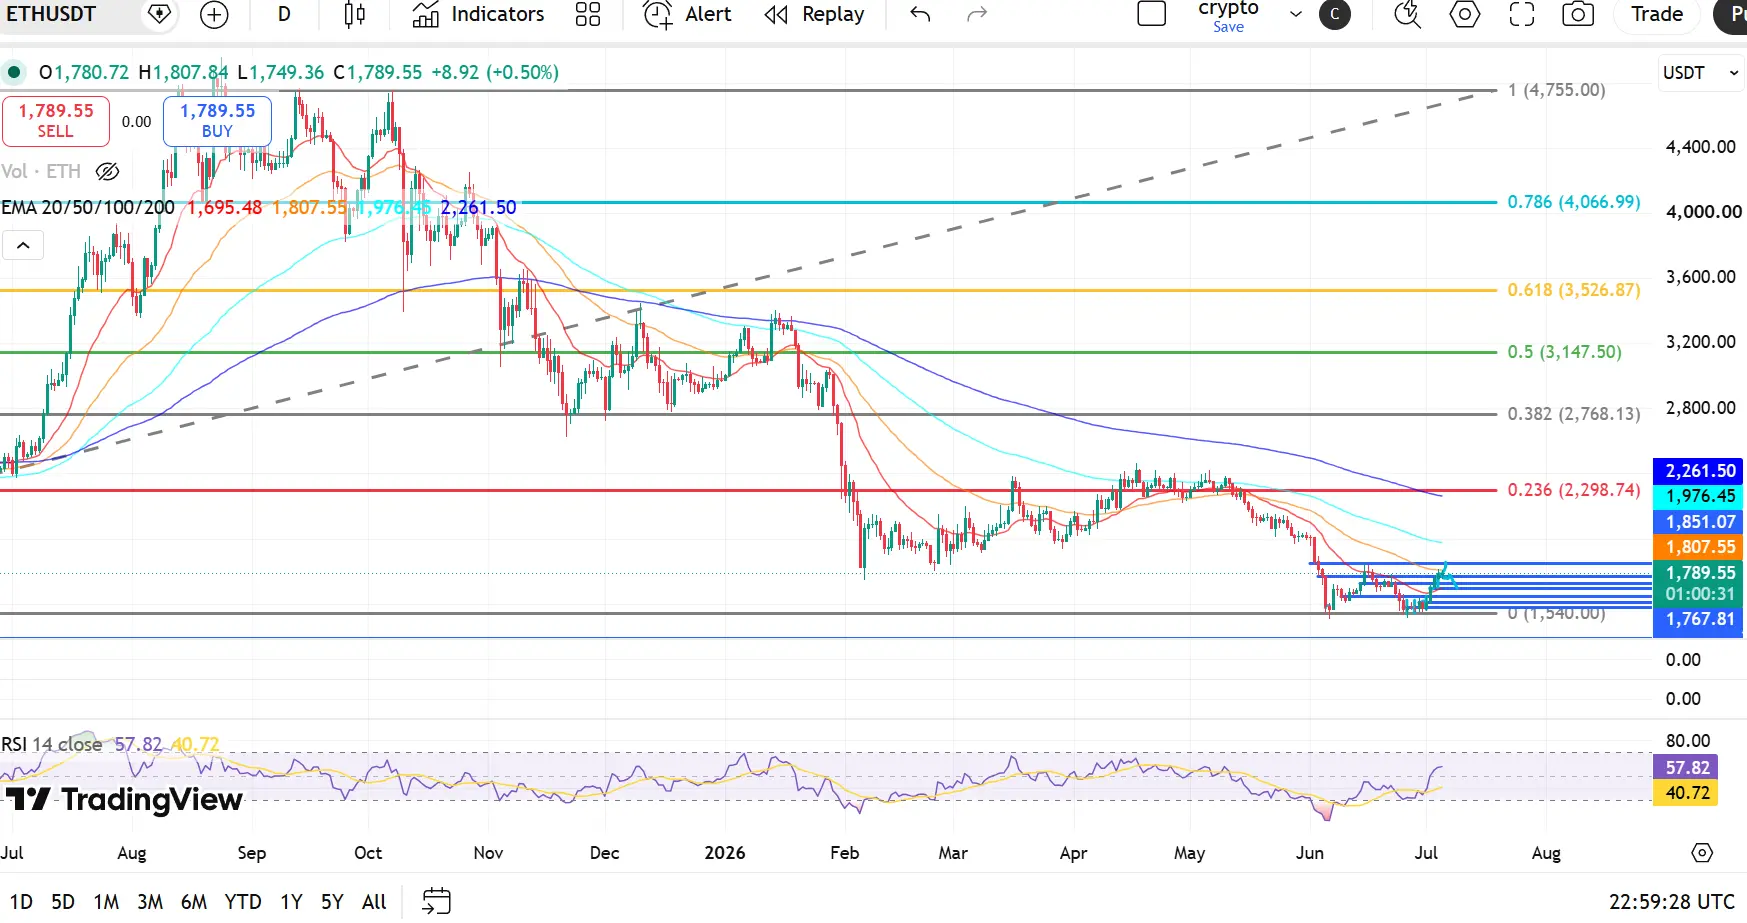
Task: Collapse the indicator legend chevron
Action: [23, 245]
